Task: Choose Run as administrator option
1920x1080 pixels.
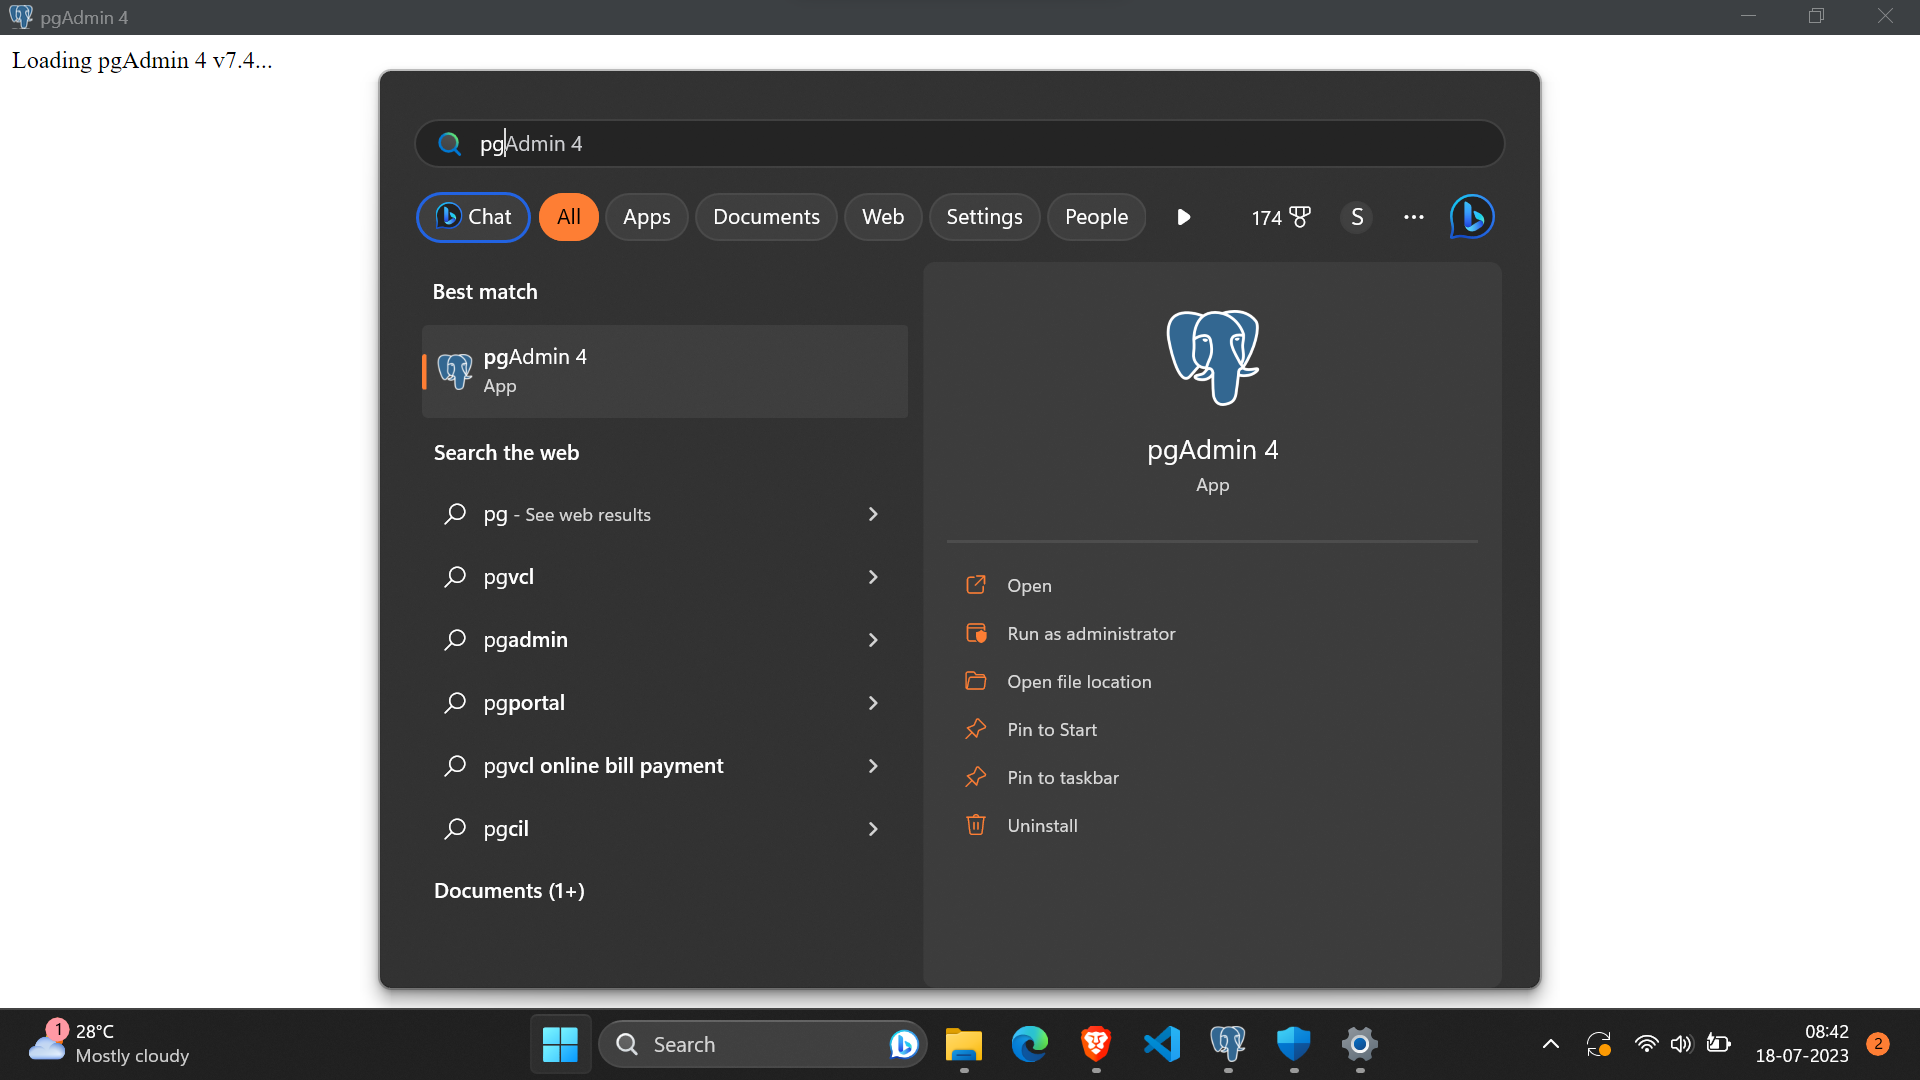Action: [x=1091, y=634]
